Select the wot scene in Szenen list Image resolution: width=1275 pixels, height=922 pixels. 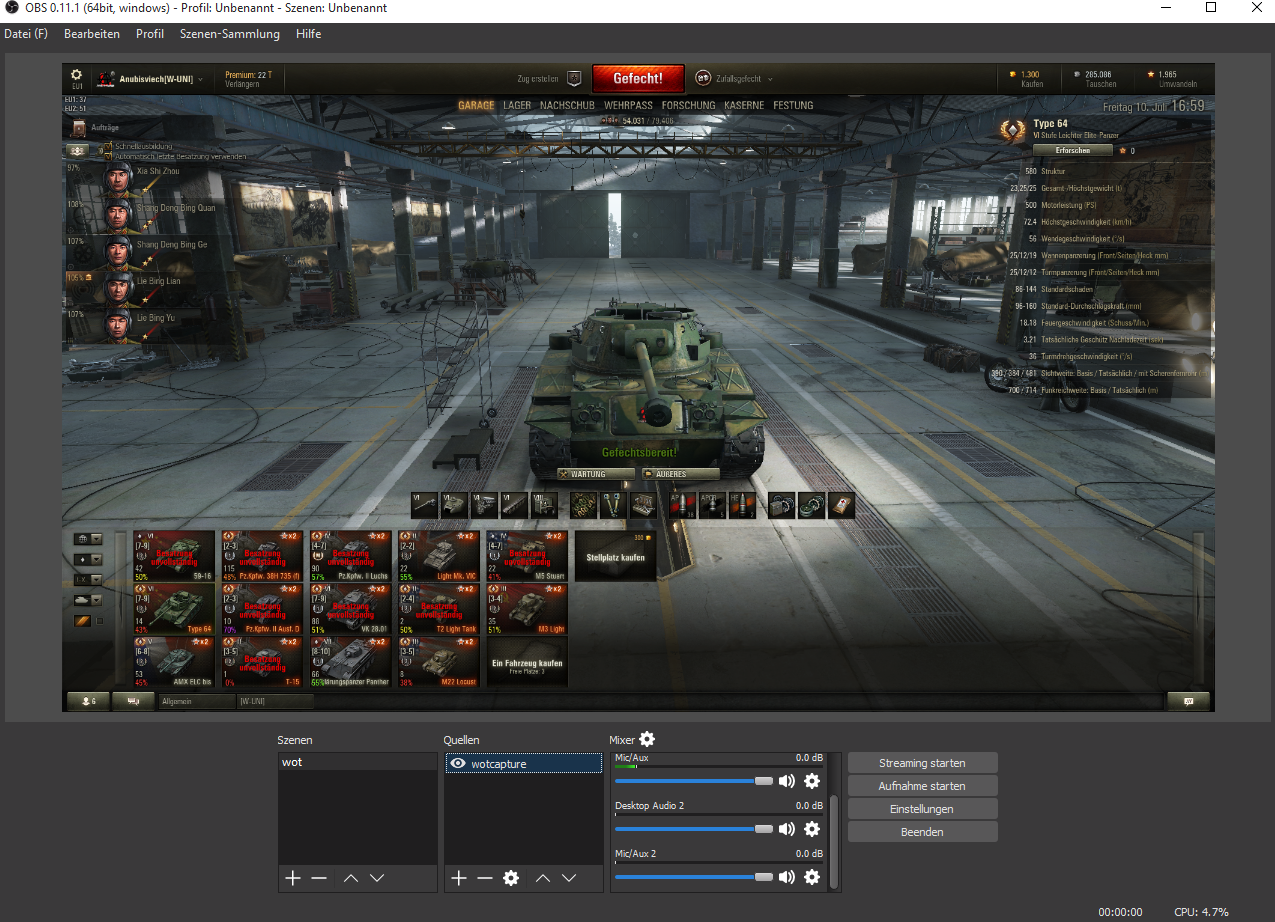358,762
